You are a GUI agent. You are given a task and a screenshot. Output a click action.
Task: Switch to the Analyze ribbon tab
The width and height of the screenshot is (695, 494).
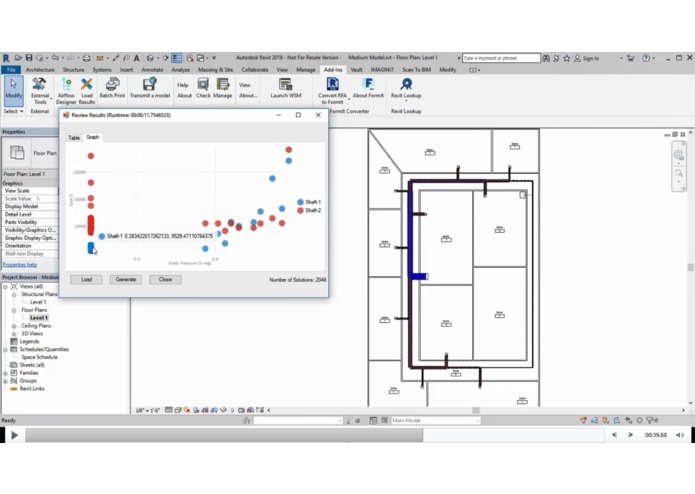[x=180, y=70]
